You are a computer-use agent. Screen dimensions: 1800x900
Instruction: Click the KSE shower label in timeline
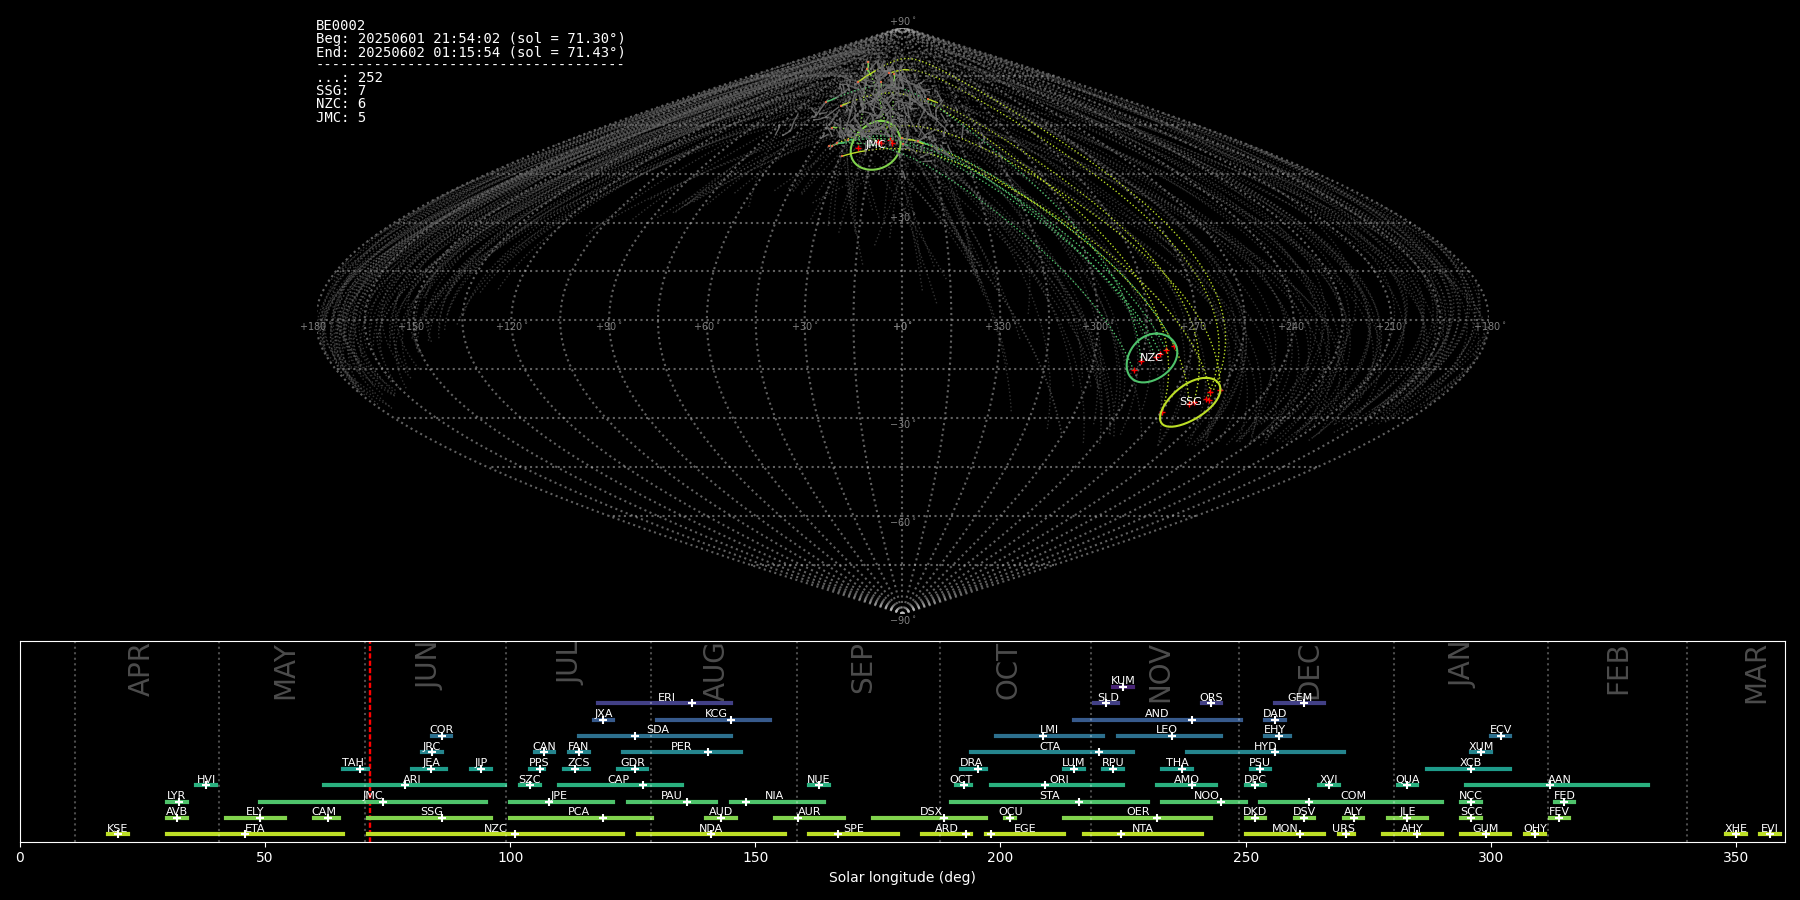pyautogui.click(x=117, y=829)
